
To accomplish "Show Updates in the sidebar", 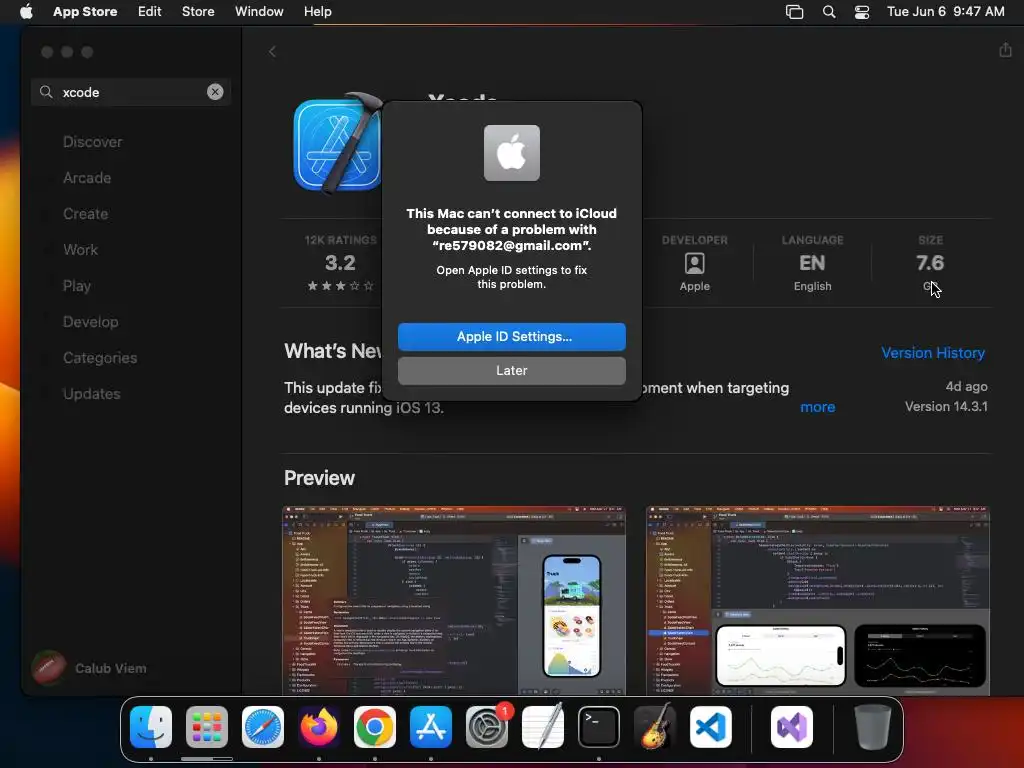I will click(91, 394).
